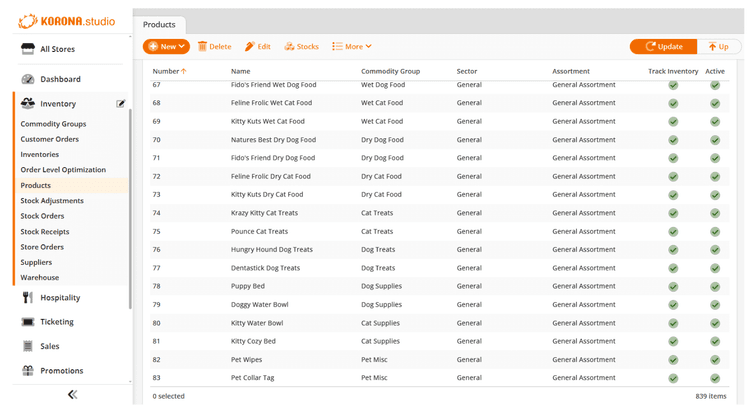
Task: Click the Delete toolbar button
Action: [214, 46]
